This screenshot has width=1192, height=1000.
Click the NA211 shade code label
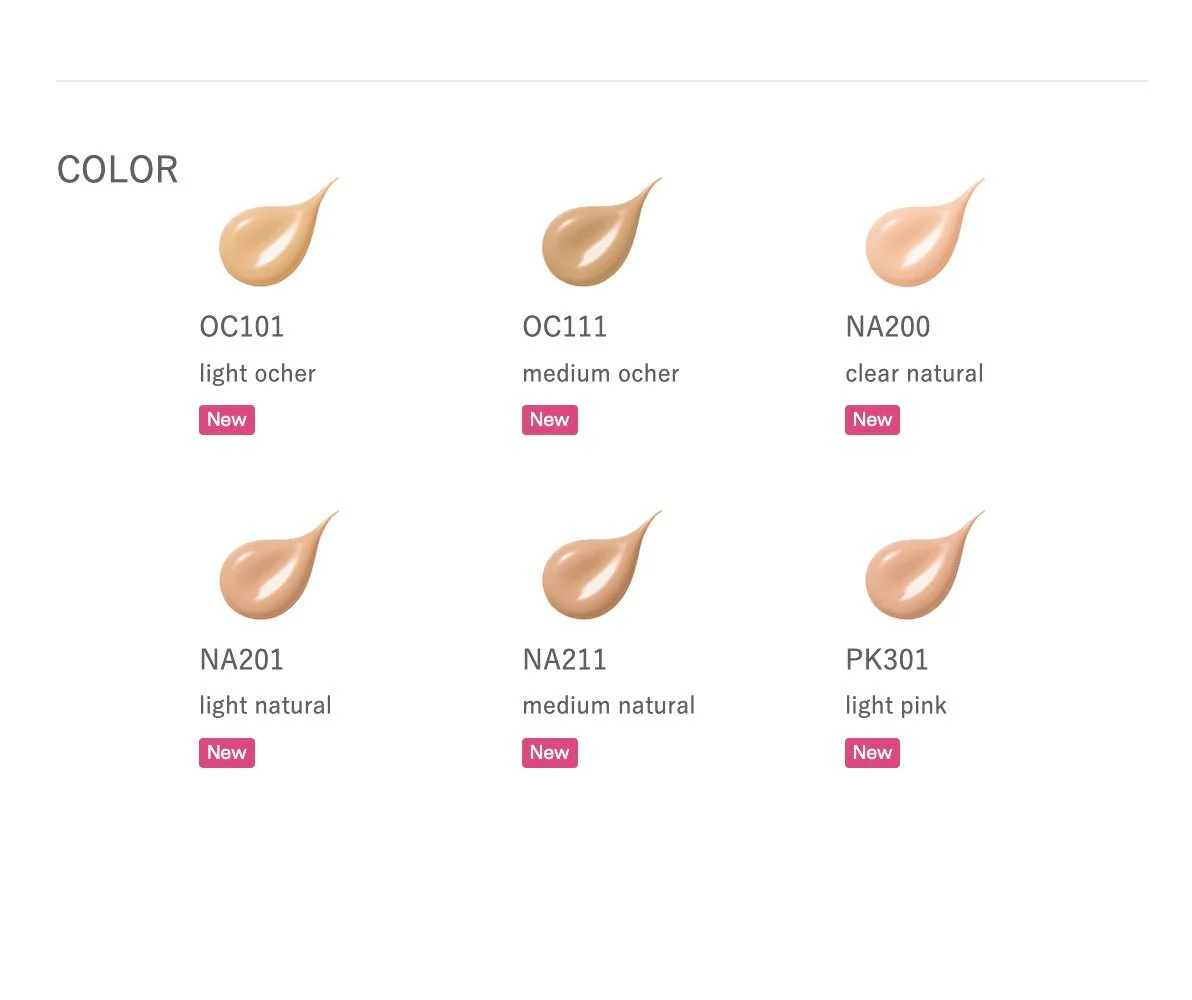[x=565, y=659]
